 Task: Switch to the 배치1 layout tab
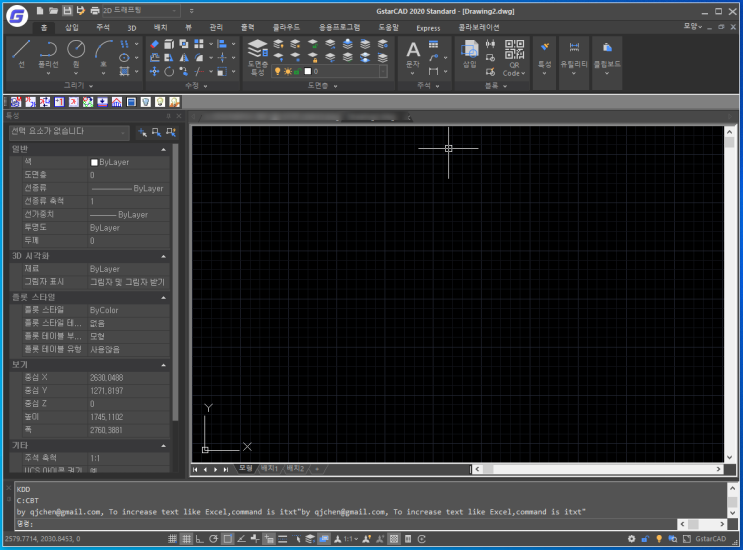pyautogui.click(x=269, y=469)
